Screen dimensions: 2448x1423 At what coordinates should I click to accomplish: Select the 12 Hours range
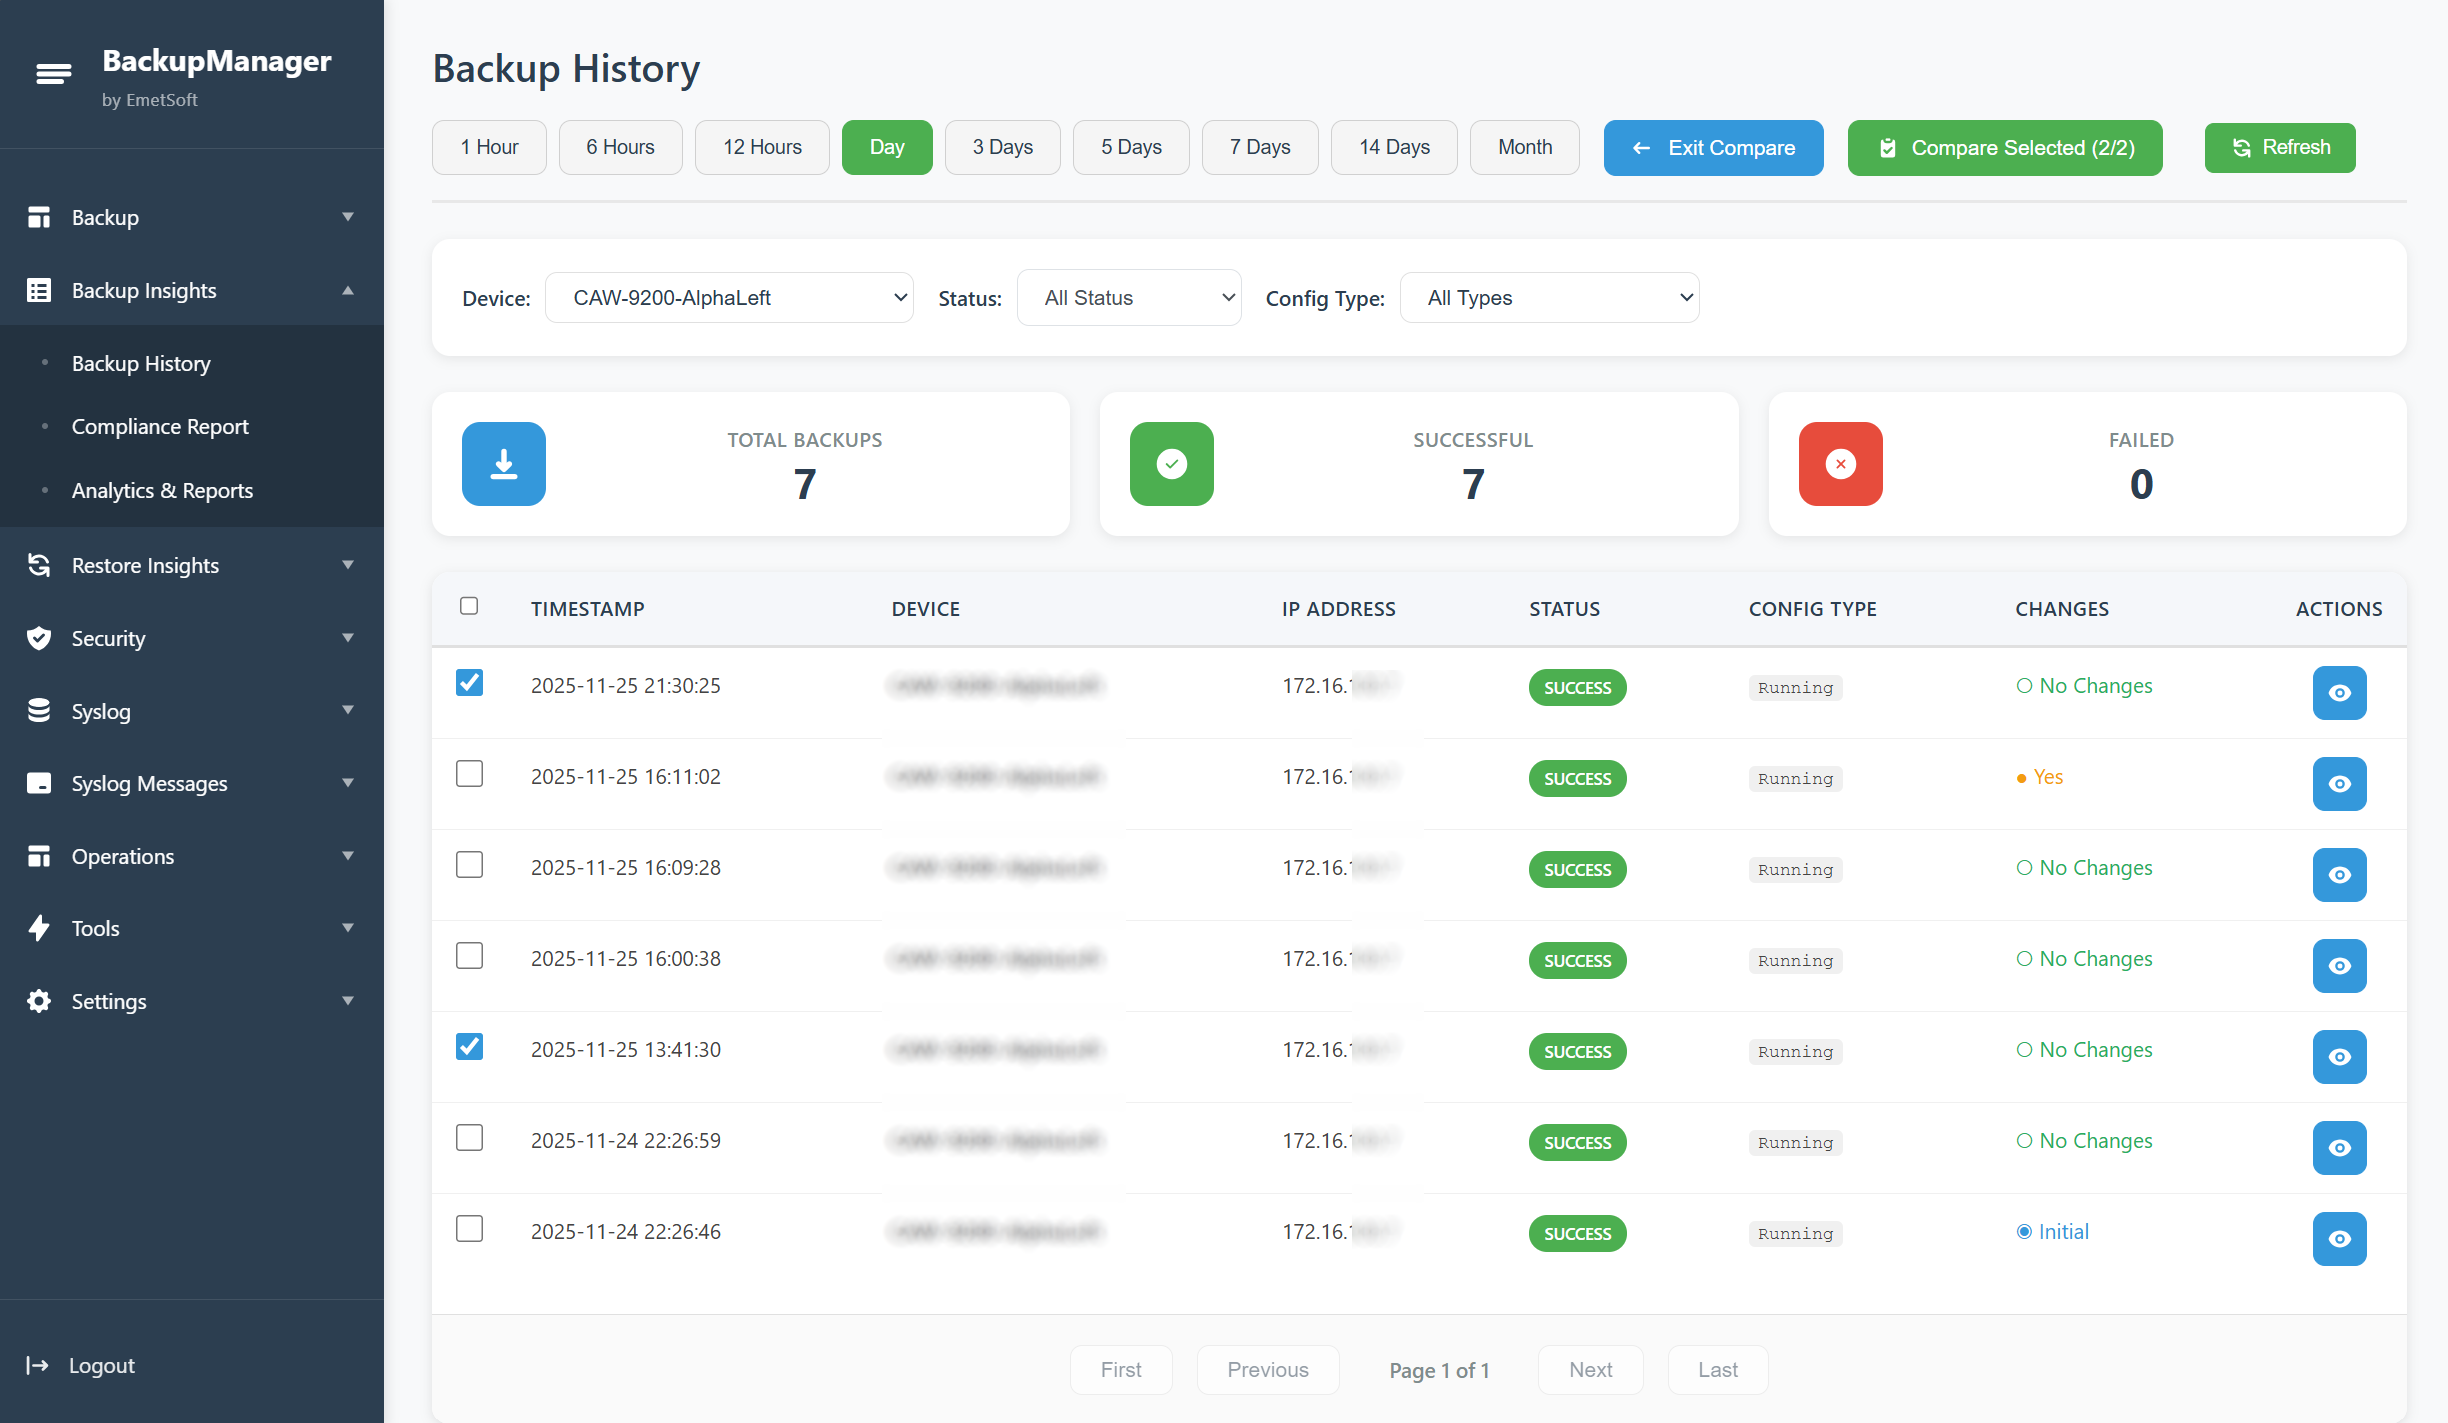(762, 147)
